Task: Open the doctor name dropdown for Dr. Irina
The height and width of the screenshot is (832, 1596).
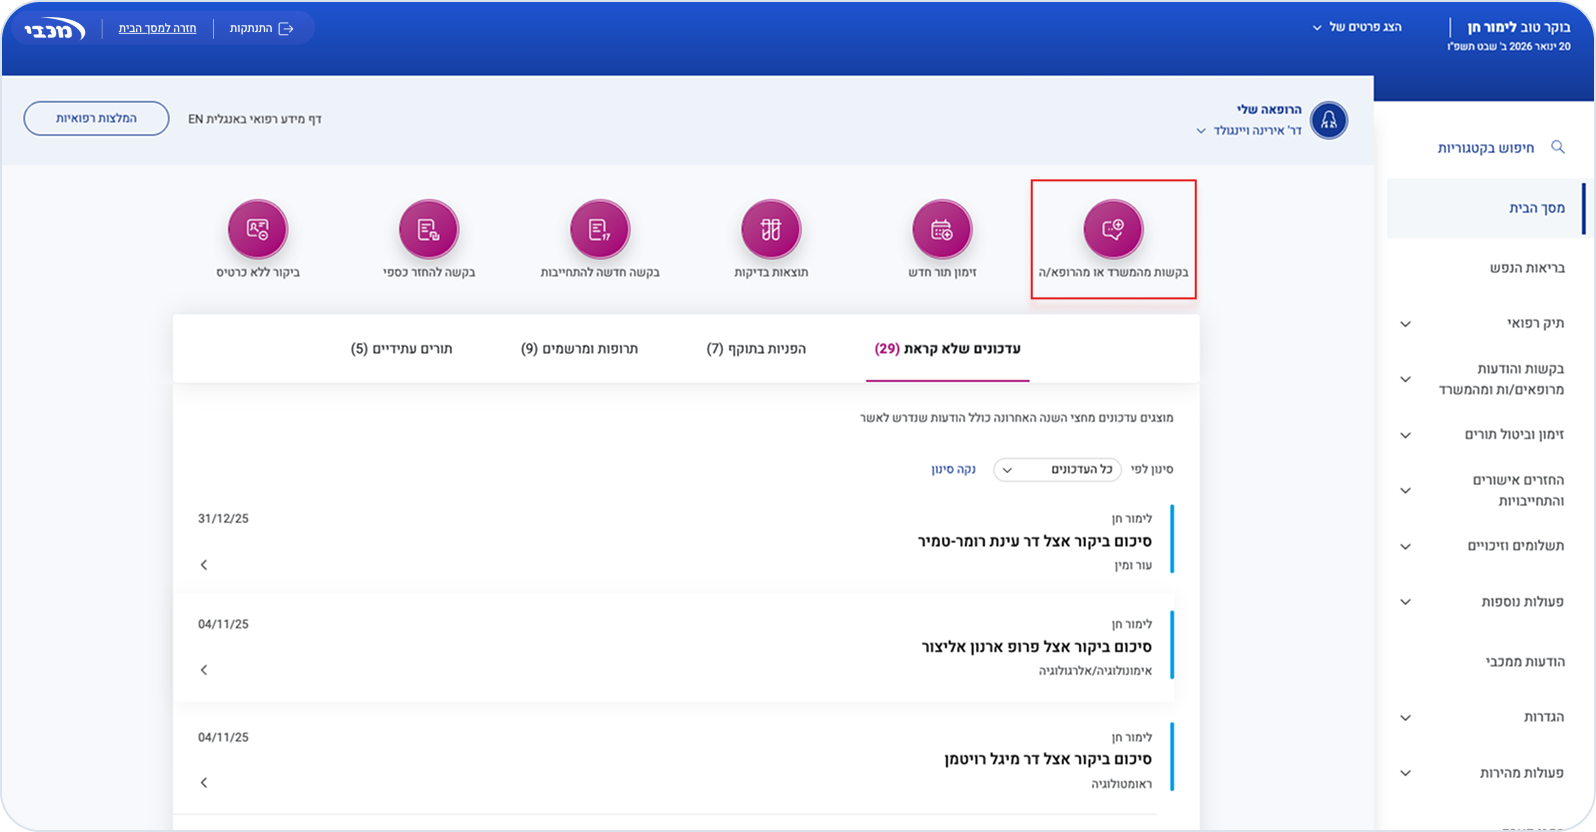Action: pyautogui.click(x=1201, y=131)
